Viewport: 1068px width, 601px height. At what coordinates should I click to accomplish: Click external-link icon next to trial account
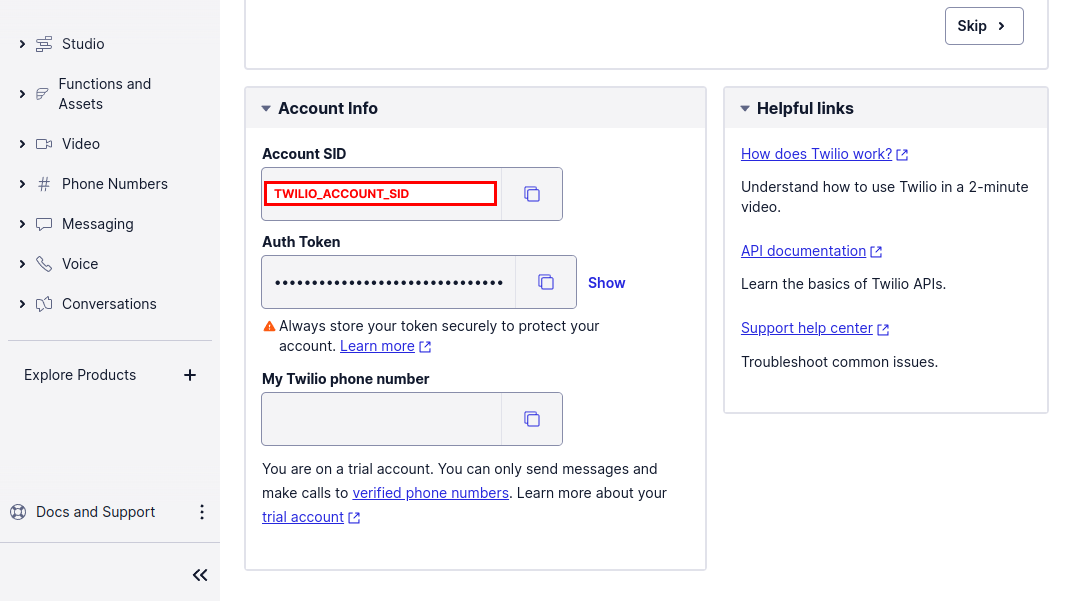click(354, 518)
